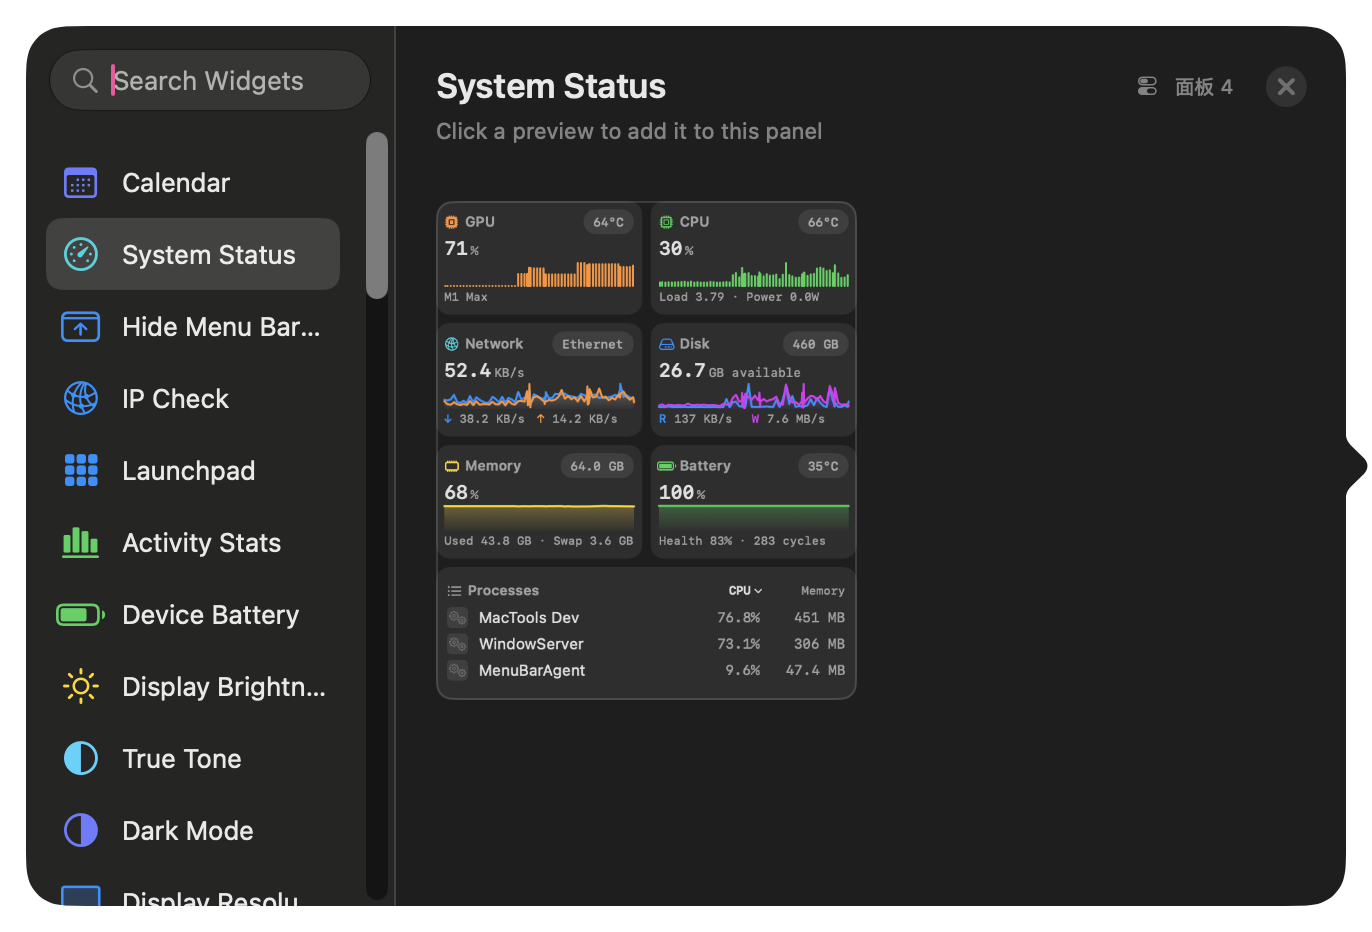Click the panel switcher icon beside 面板 4
The height and width of the screenshot is (932, 1372).
(x=1147, y=87)
